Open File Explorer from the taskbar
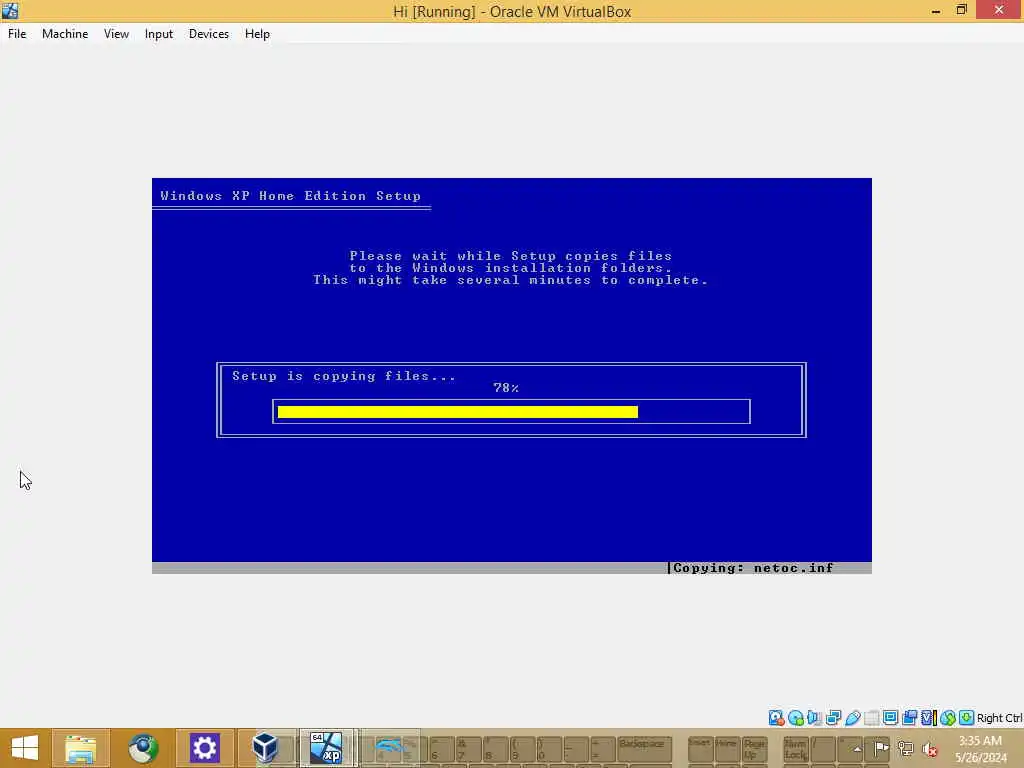 pos(80,748)
